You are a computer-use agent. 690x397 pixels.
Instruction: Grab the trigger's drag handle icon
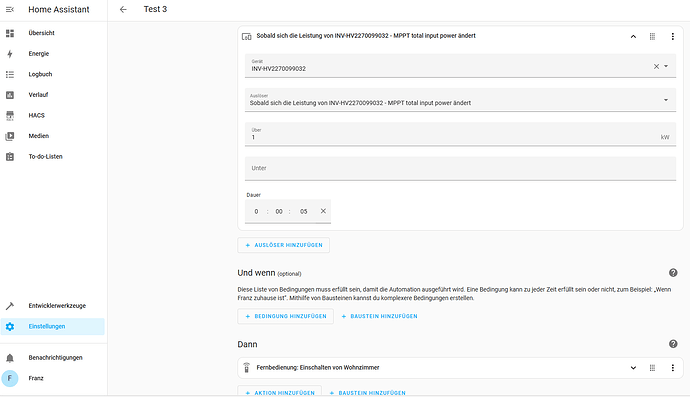[x=653, y=37]
